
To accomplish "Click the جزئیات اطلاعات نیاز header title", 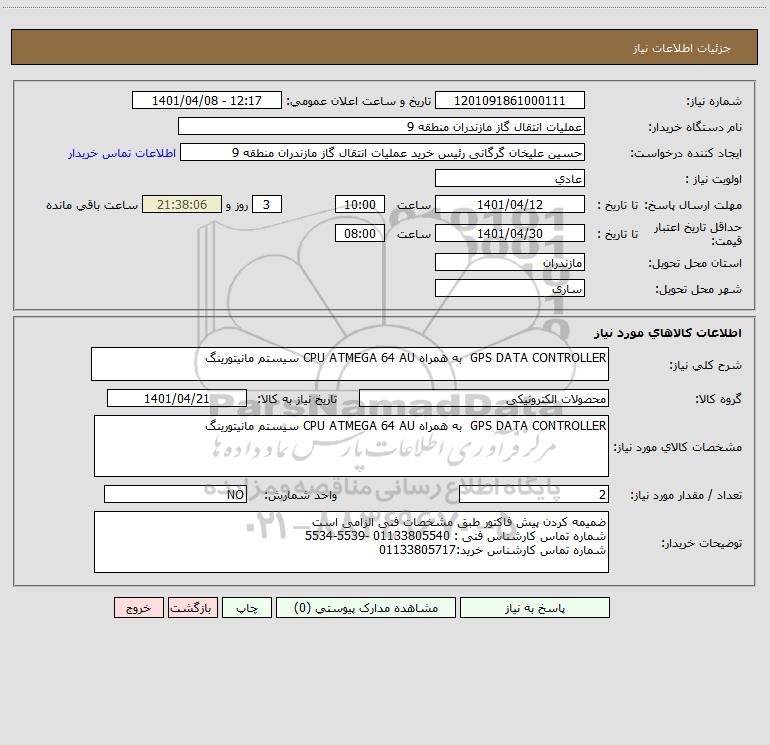I will [681, 48].
